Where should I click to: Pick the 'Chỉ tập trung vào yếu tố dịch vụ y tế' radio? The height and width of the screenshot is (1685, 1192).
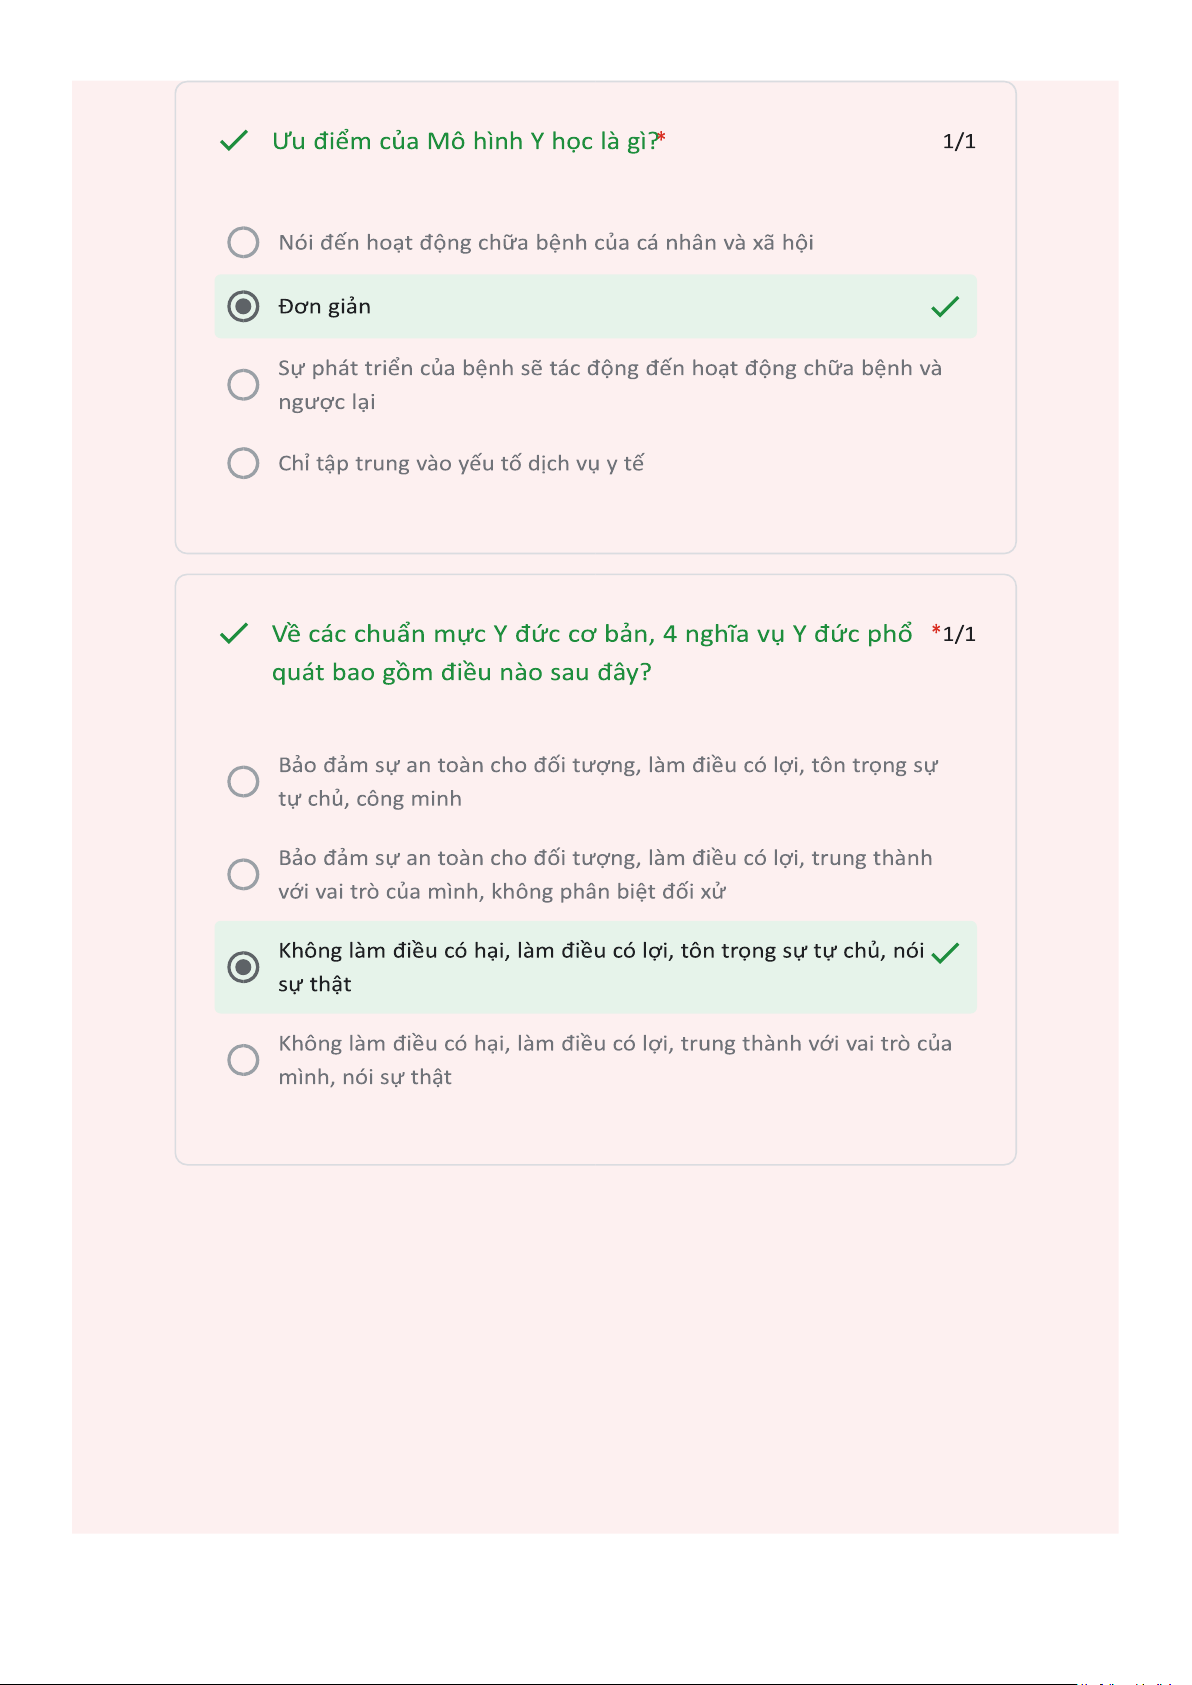243,463
